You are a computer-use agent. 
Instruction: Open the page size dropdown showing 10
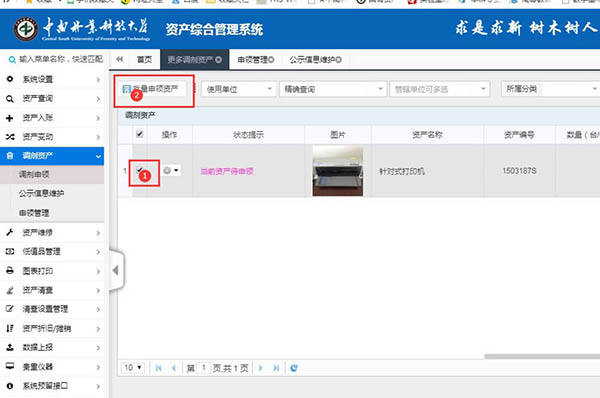point(133,368)
